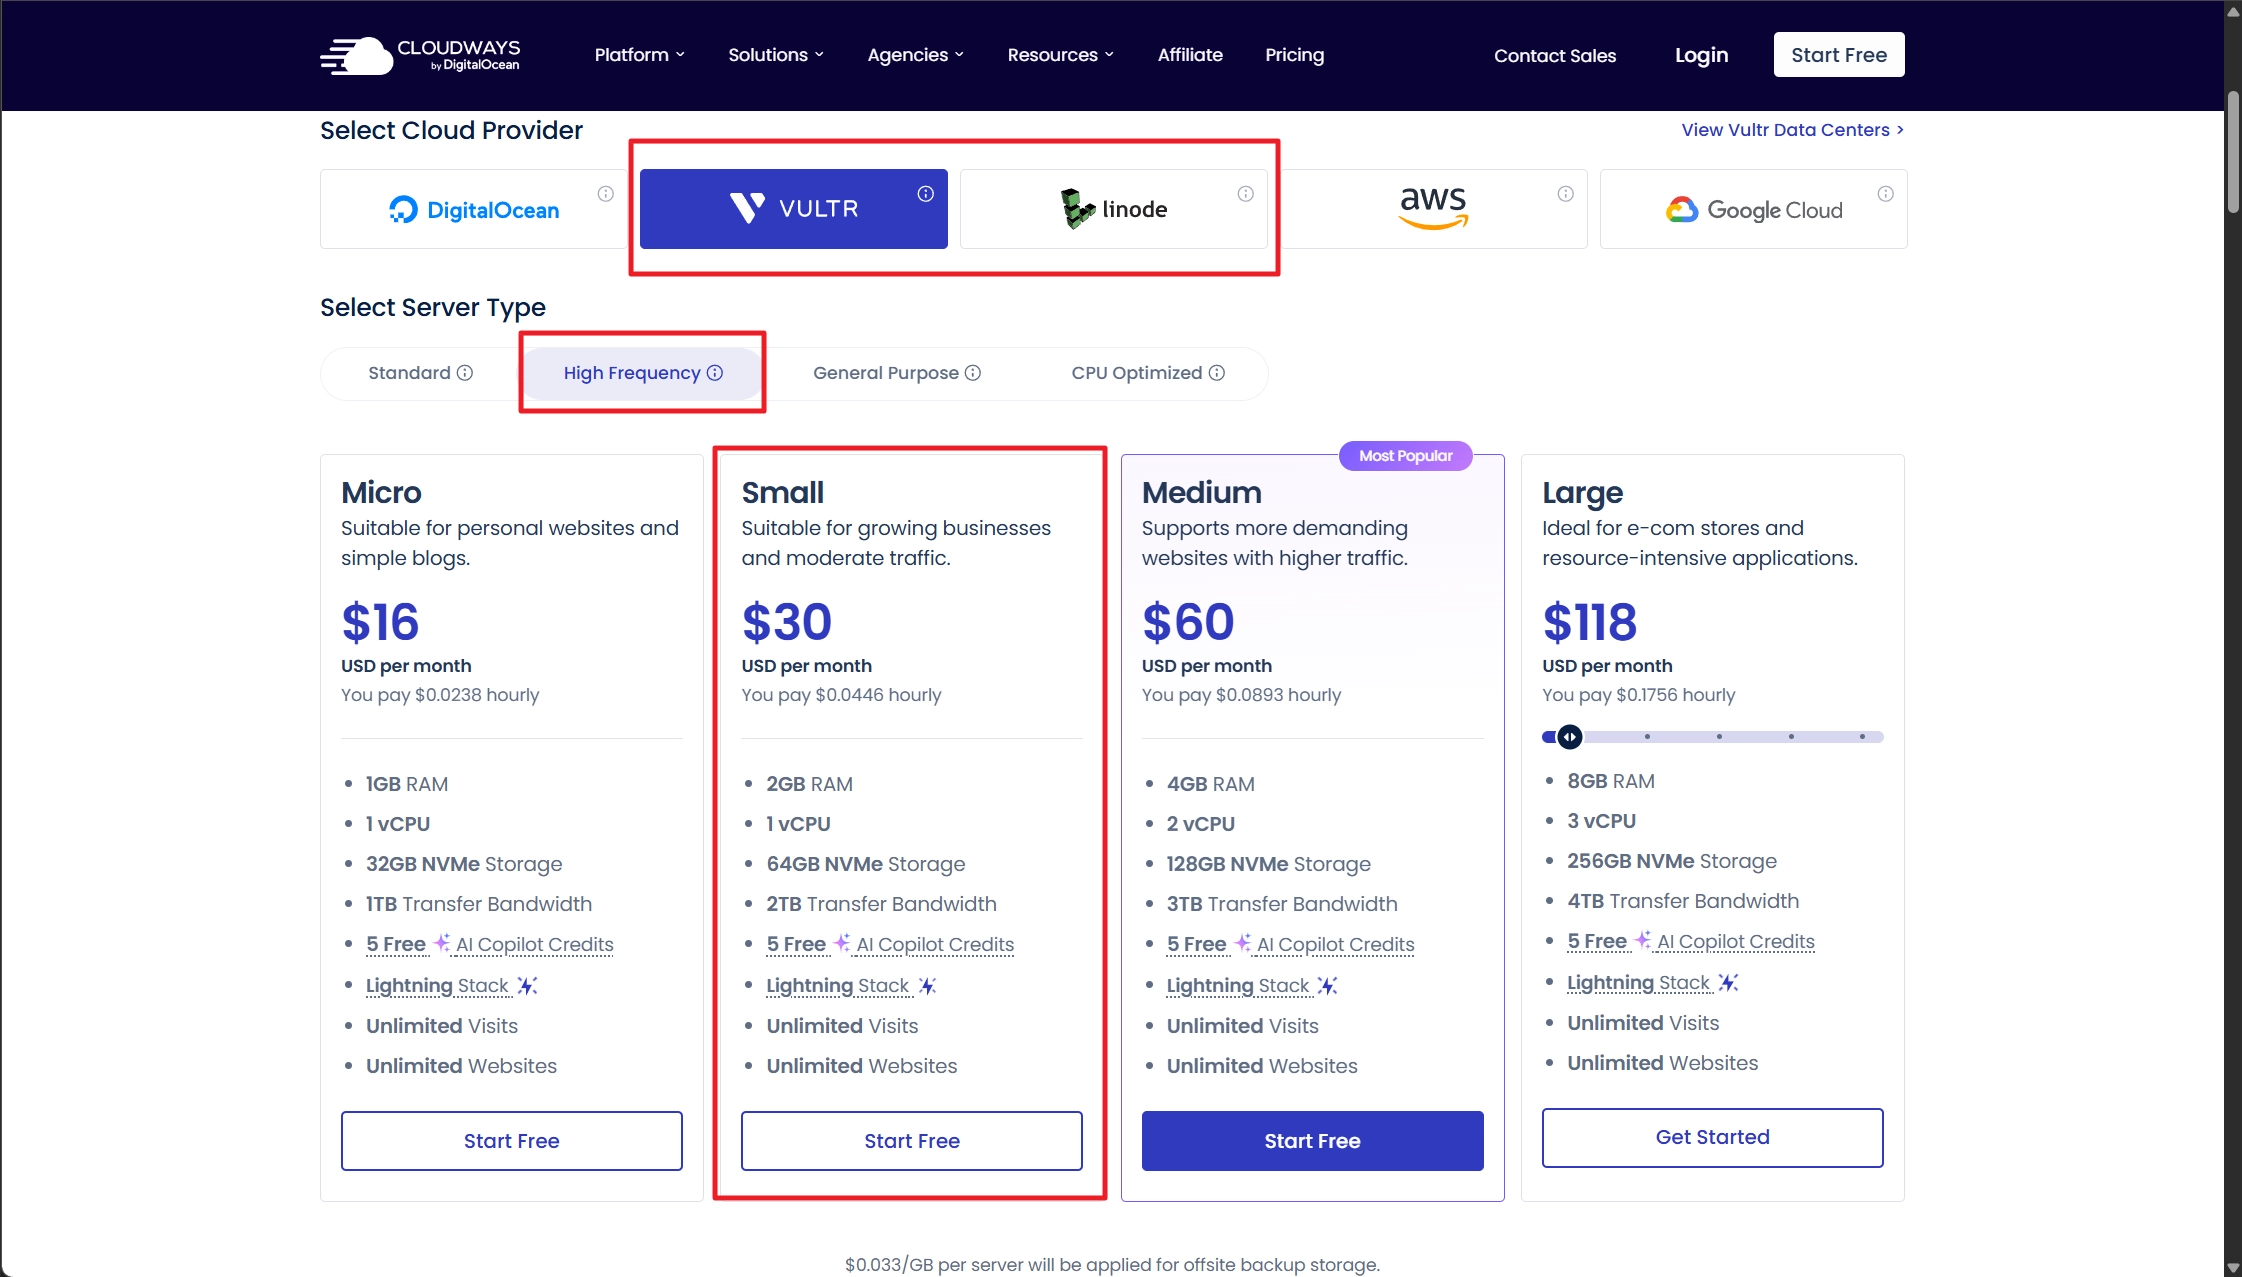Click lightning icon beside Medium Lightning Stack

coord(1328,986)
